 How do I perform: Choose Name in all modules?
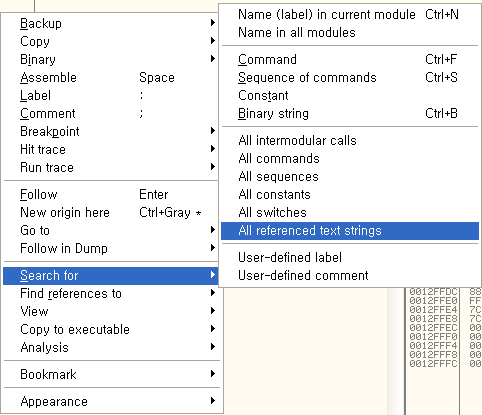[350, 32]
